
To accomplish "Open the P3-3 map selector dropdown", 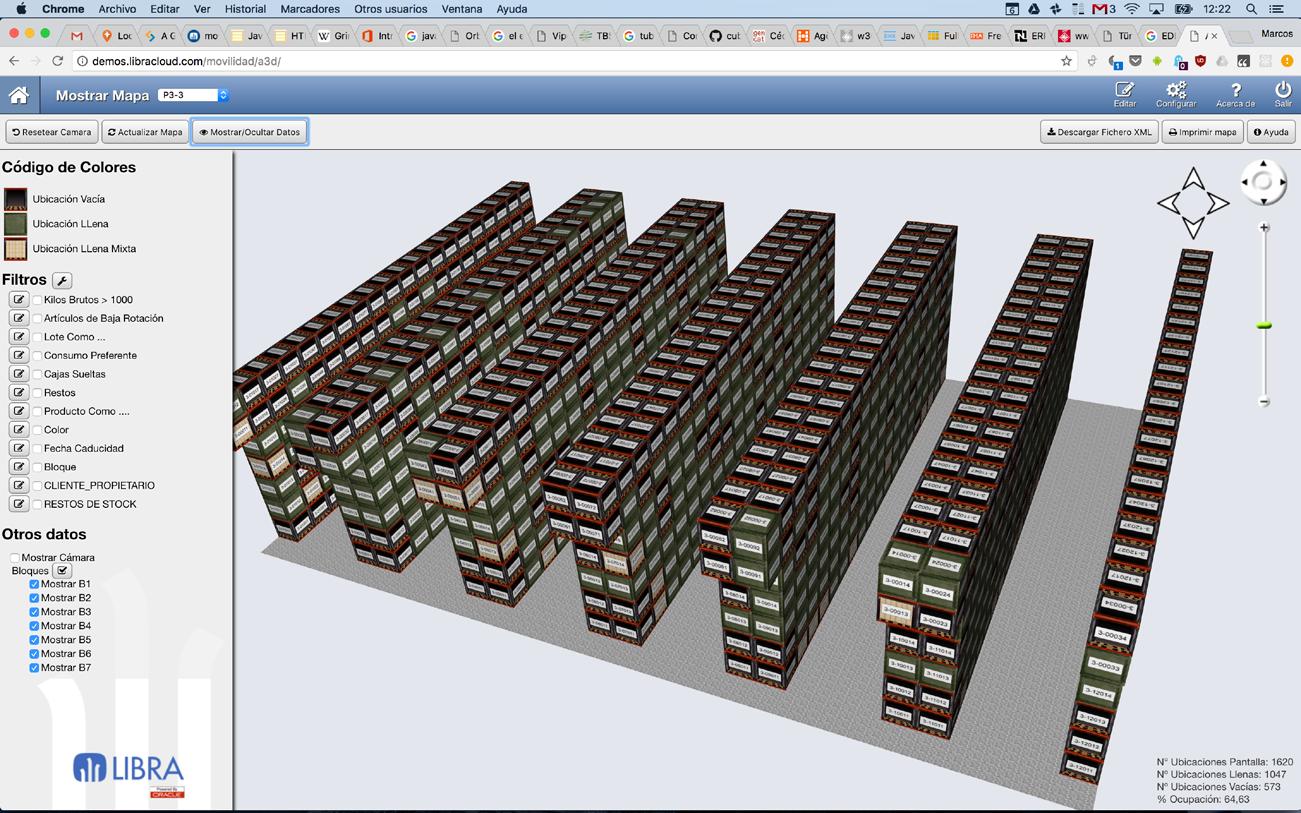I will 193,95.
